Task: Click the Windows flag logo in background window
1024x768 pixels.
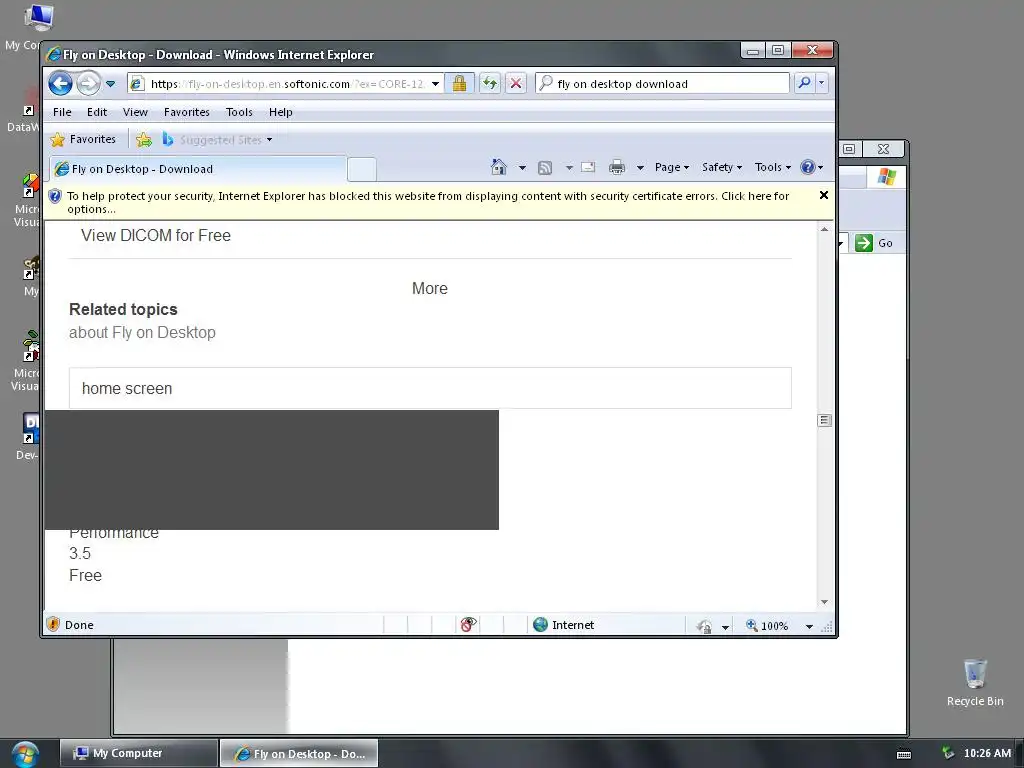Action: click(x=887, y=176)
